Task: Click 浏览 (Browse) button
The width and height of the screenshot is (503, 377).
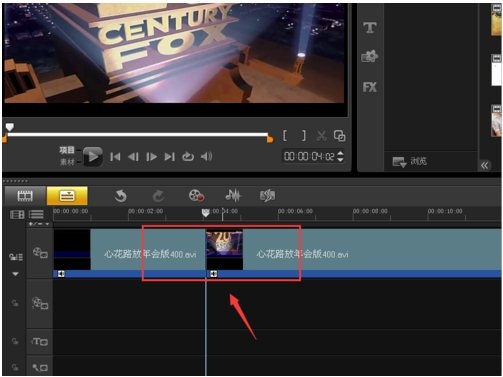Action: click(x=409, y=162)
